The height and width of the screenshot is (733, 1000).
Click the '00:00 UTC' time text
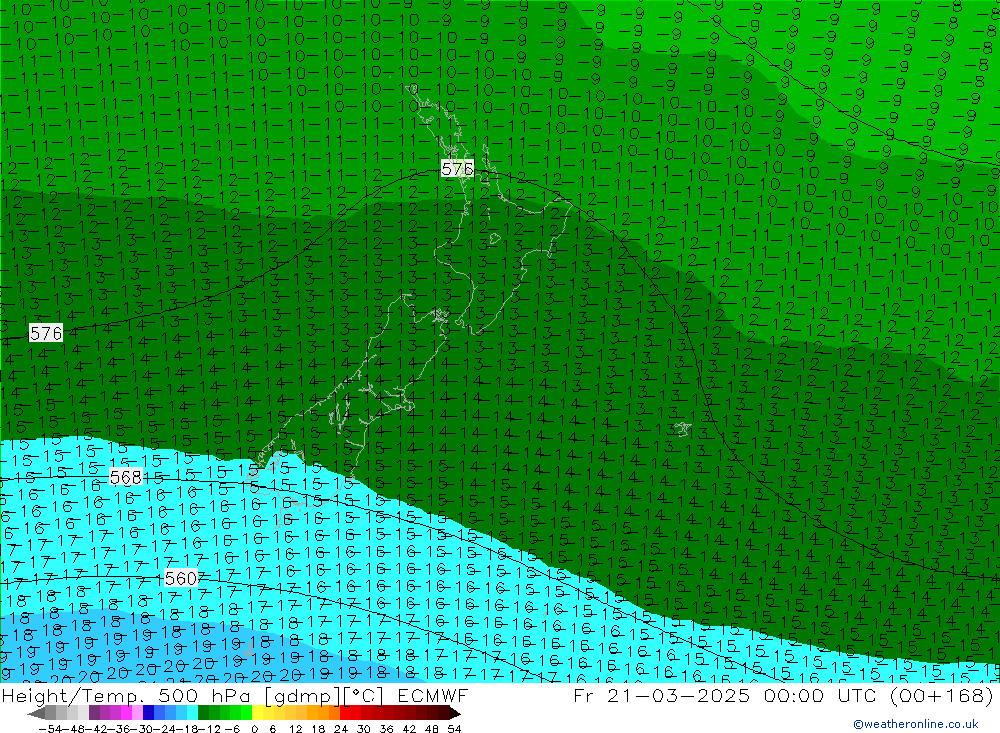pyautogui.click(x=819, y=695)
